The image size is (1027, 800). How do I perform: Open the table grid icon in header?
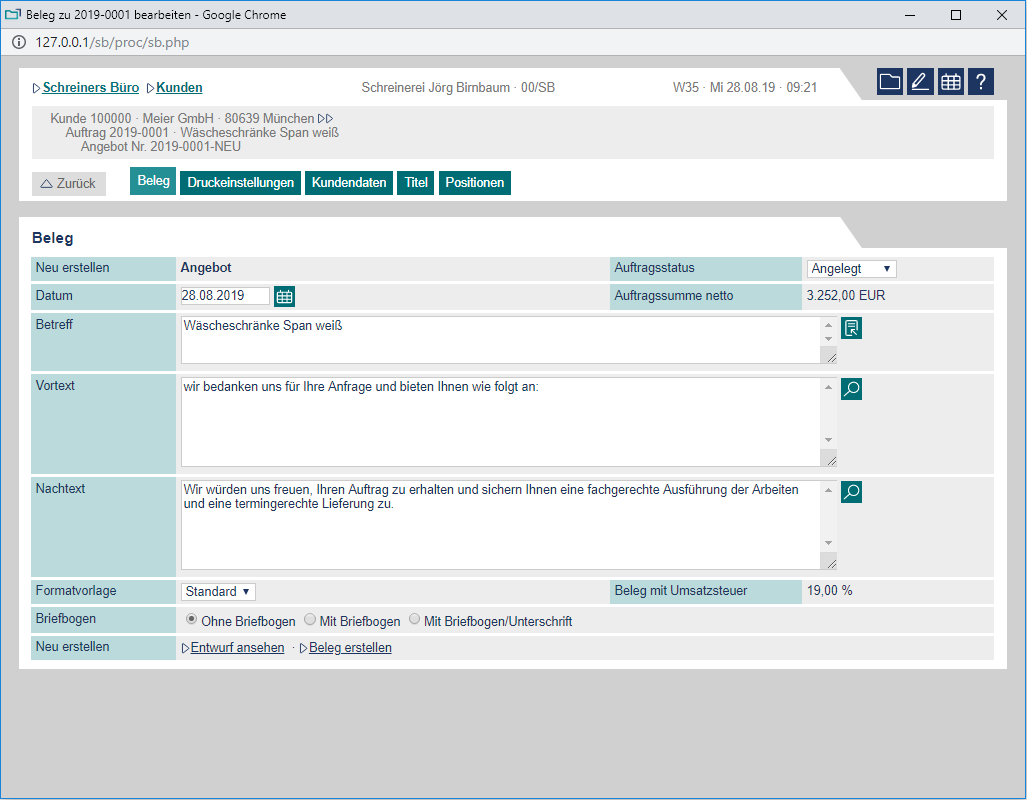tap(951, 82)
